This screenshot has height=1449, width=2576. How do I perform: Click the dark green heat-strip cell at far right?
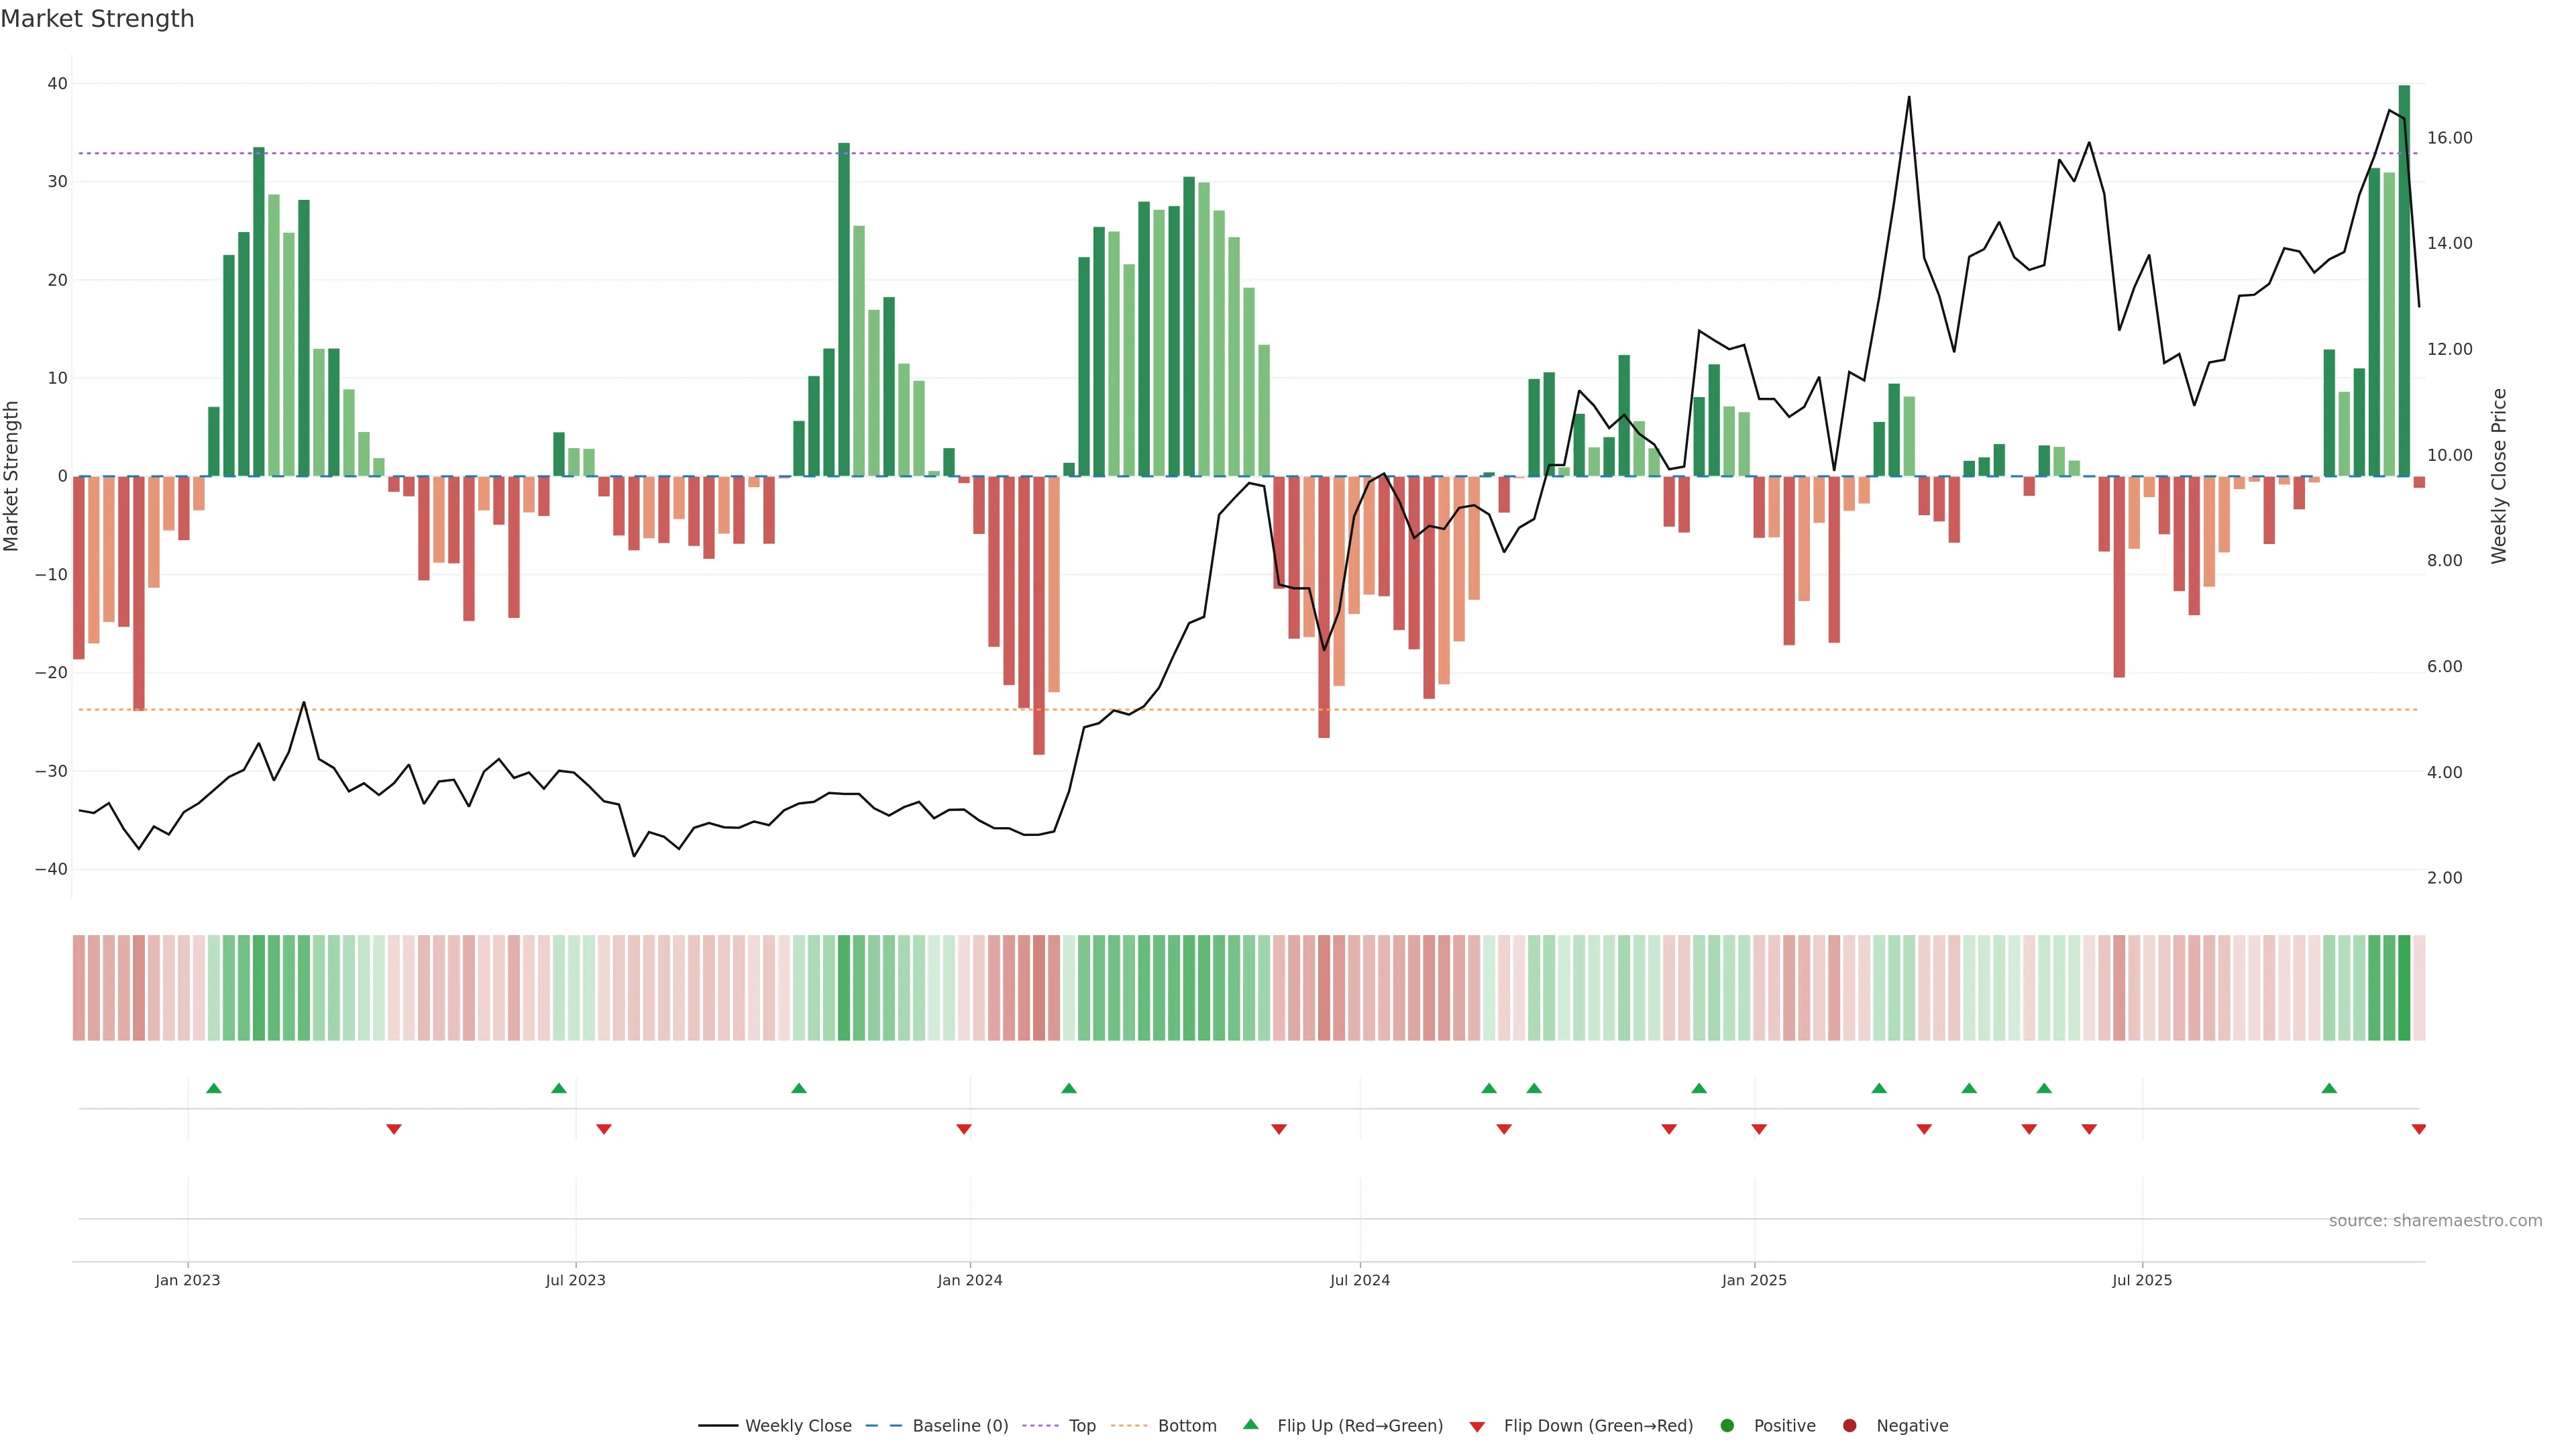click(x=2404, y=987)
